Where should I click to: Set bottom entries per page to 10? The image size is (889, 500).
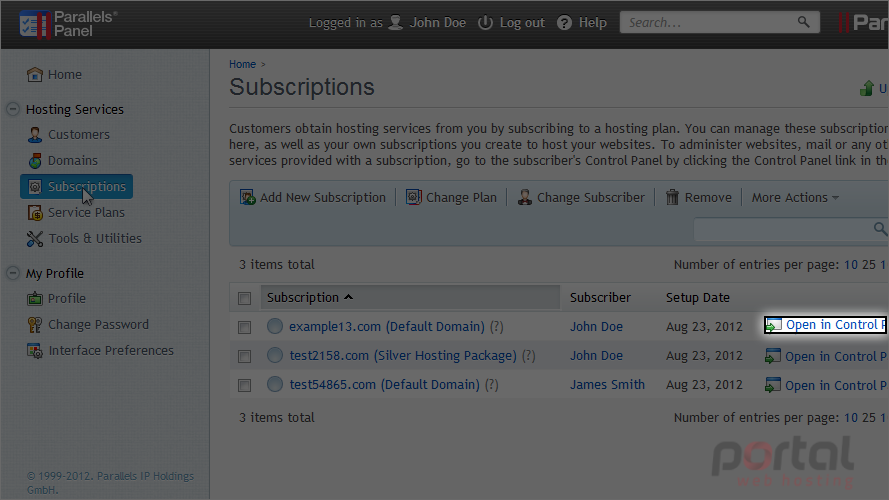click(x=850, y=417)
